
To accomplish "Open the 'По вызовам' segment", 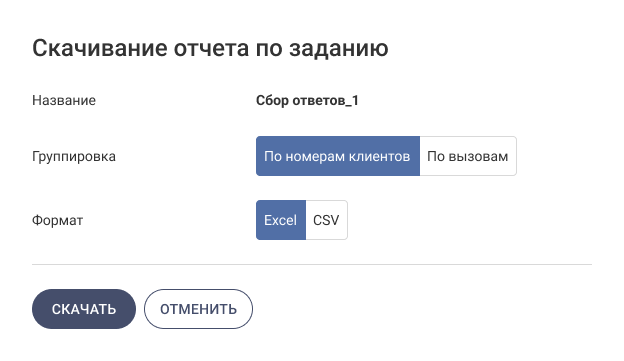I will (x=468, y=156).
